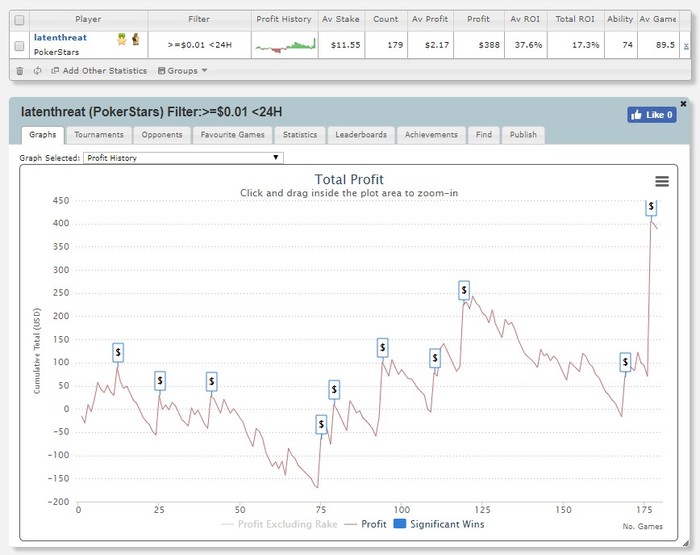This screenshot has width=700, height=555.
Task: Sort by the Av ROI column header
Action: tap(525, 19)
